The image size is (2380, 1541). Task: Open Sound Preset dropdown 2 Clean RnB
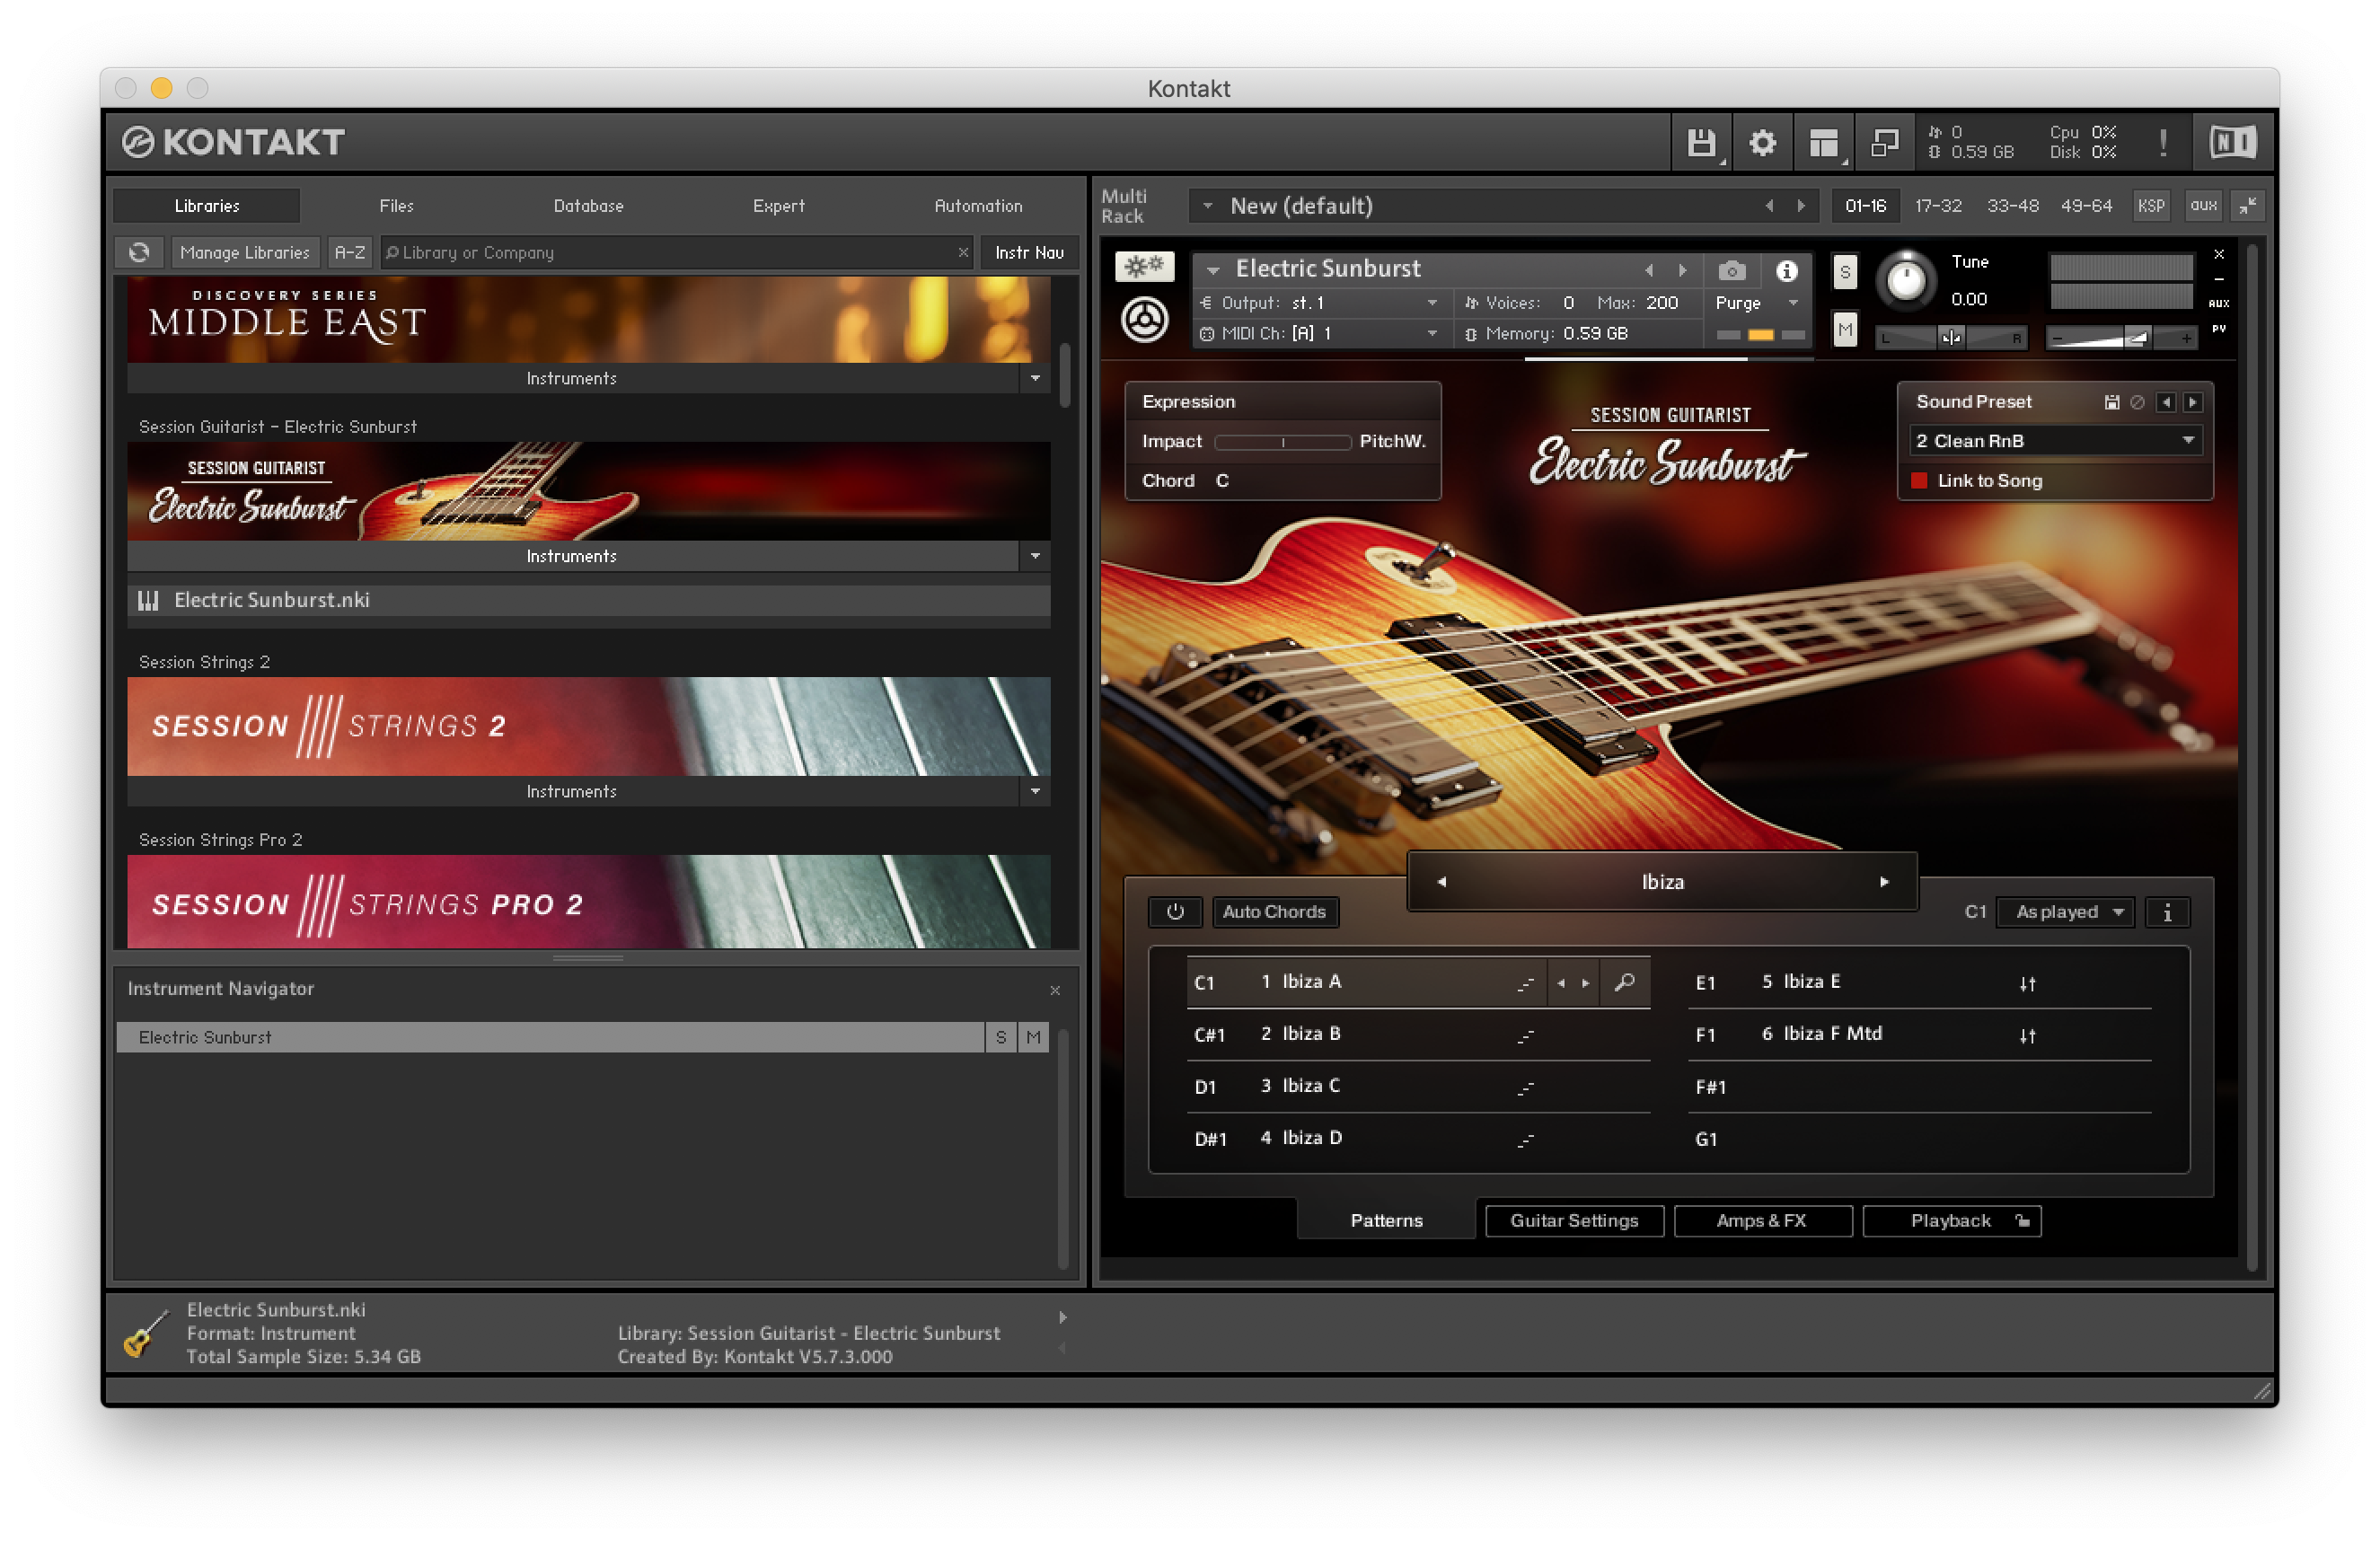pyautogui.click(x=2056, y=441)
